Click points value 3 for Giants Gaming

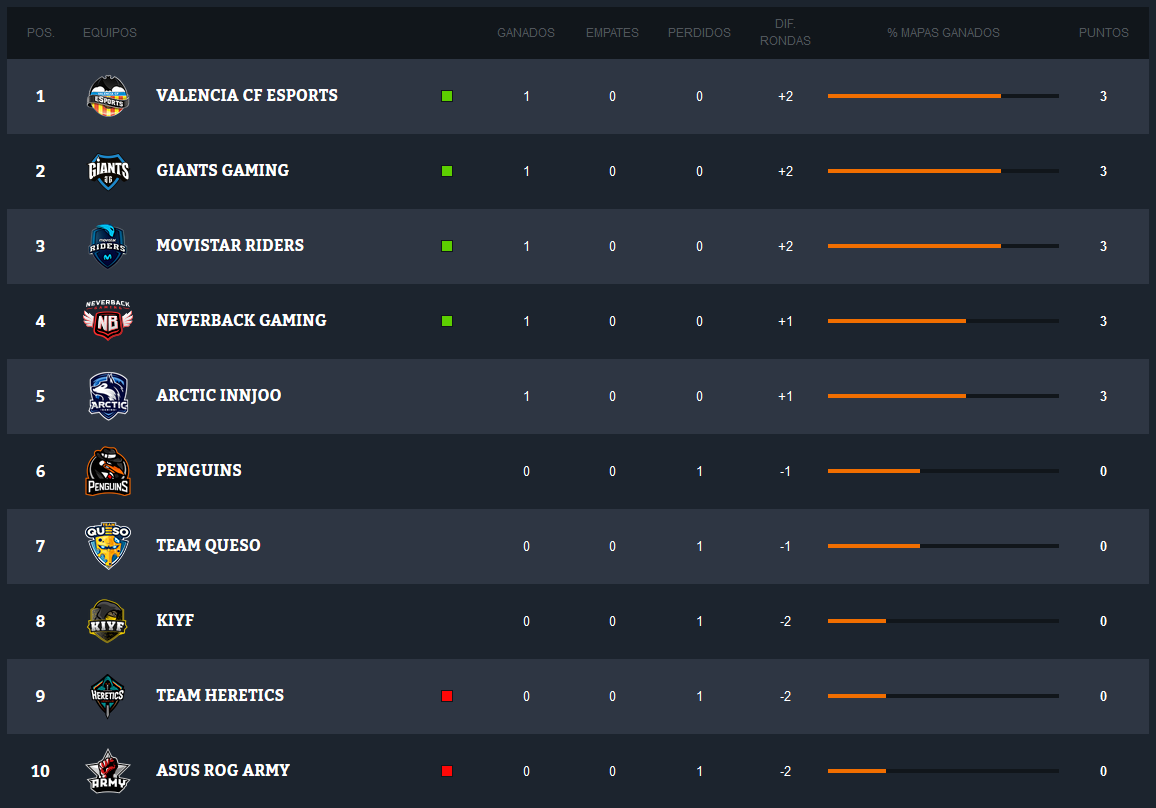[x=1104, y=171]
